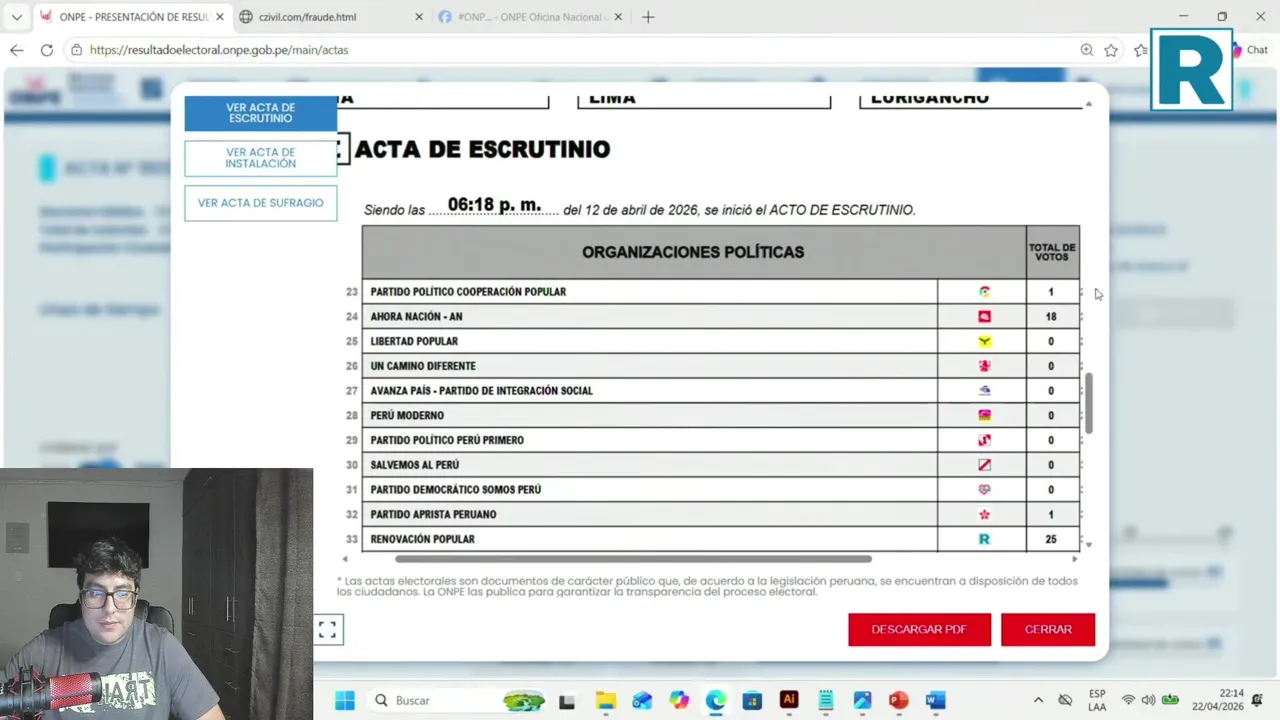Open the favorites list icon
Image resolution: width=1280 pixels, height=720 pixels.
pyautogui.click(x=1140, y=50)
